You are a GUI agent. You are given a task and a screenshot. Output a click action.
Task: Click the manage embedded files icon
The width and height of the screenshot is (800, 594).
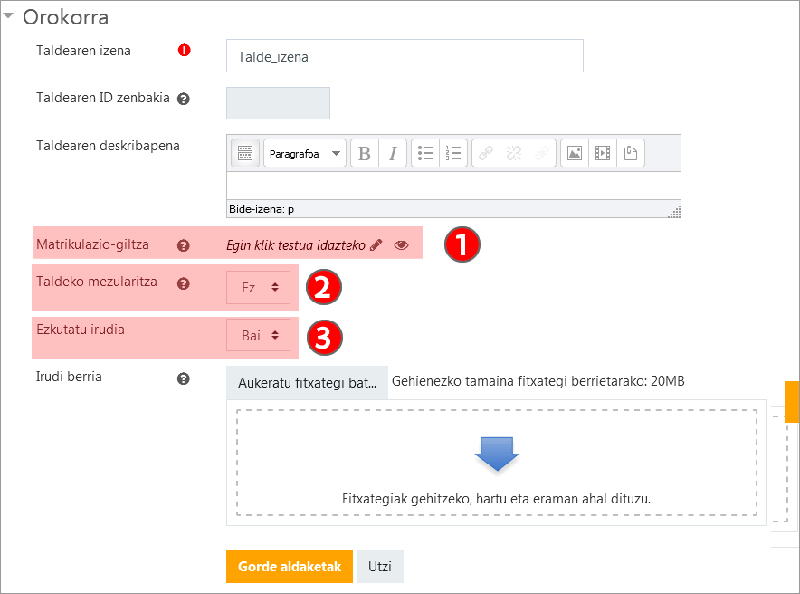tap(630, 153)
